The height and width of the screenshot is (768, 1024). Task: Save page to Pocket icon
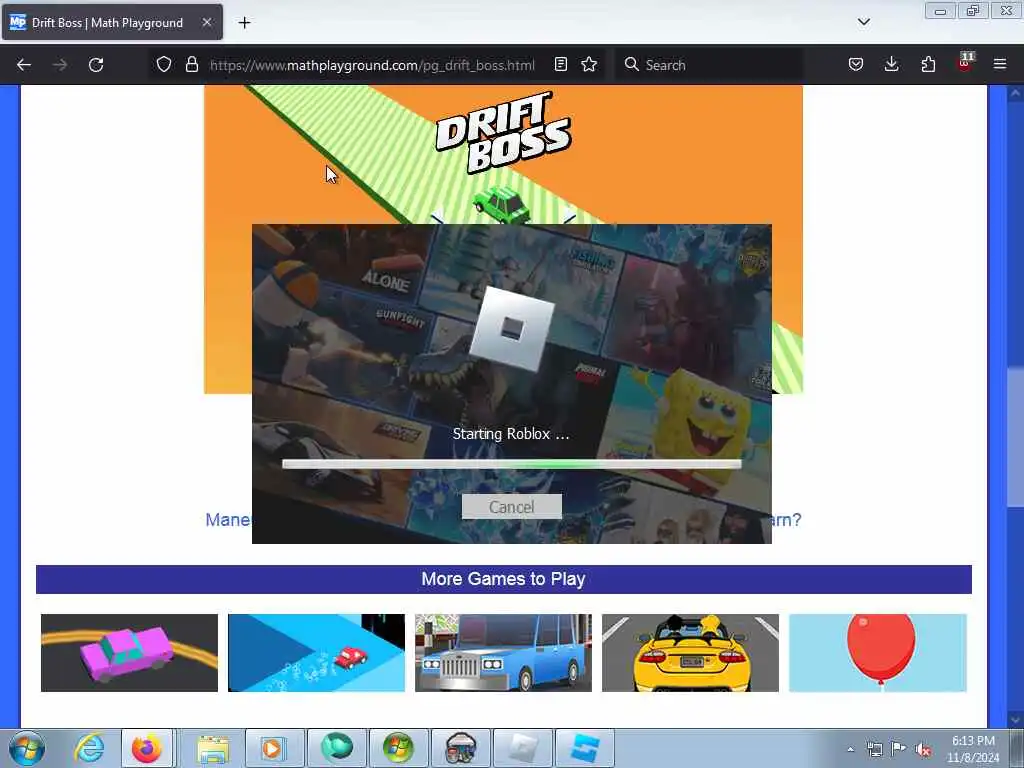(x=856, y=65)
